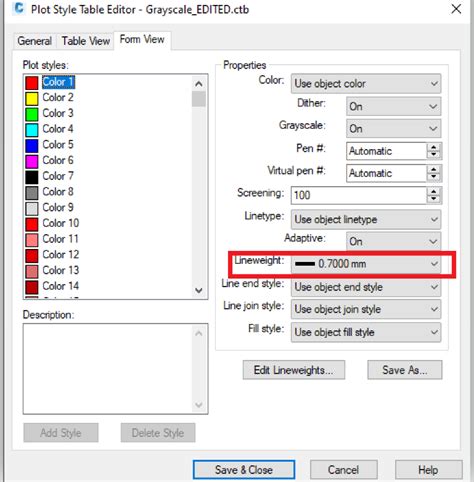Screen dimensions: 474x482
Task: Click the plot styles list scroll down arrow
Action: (199, 290)
